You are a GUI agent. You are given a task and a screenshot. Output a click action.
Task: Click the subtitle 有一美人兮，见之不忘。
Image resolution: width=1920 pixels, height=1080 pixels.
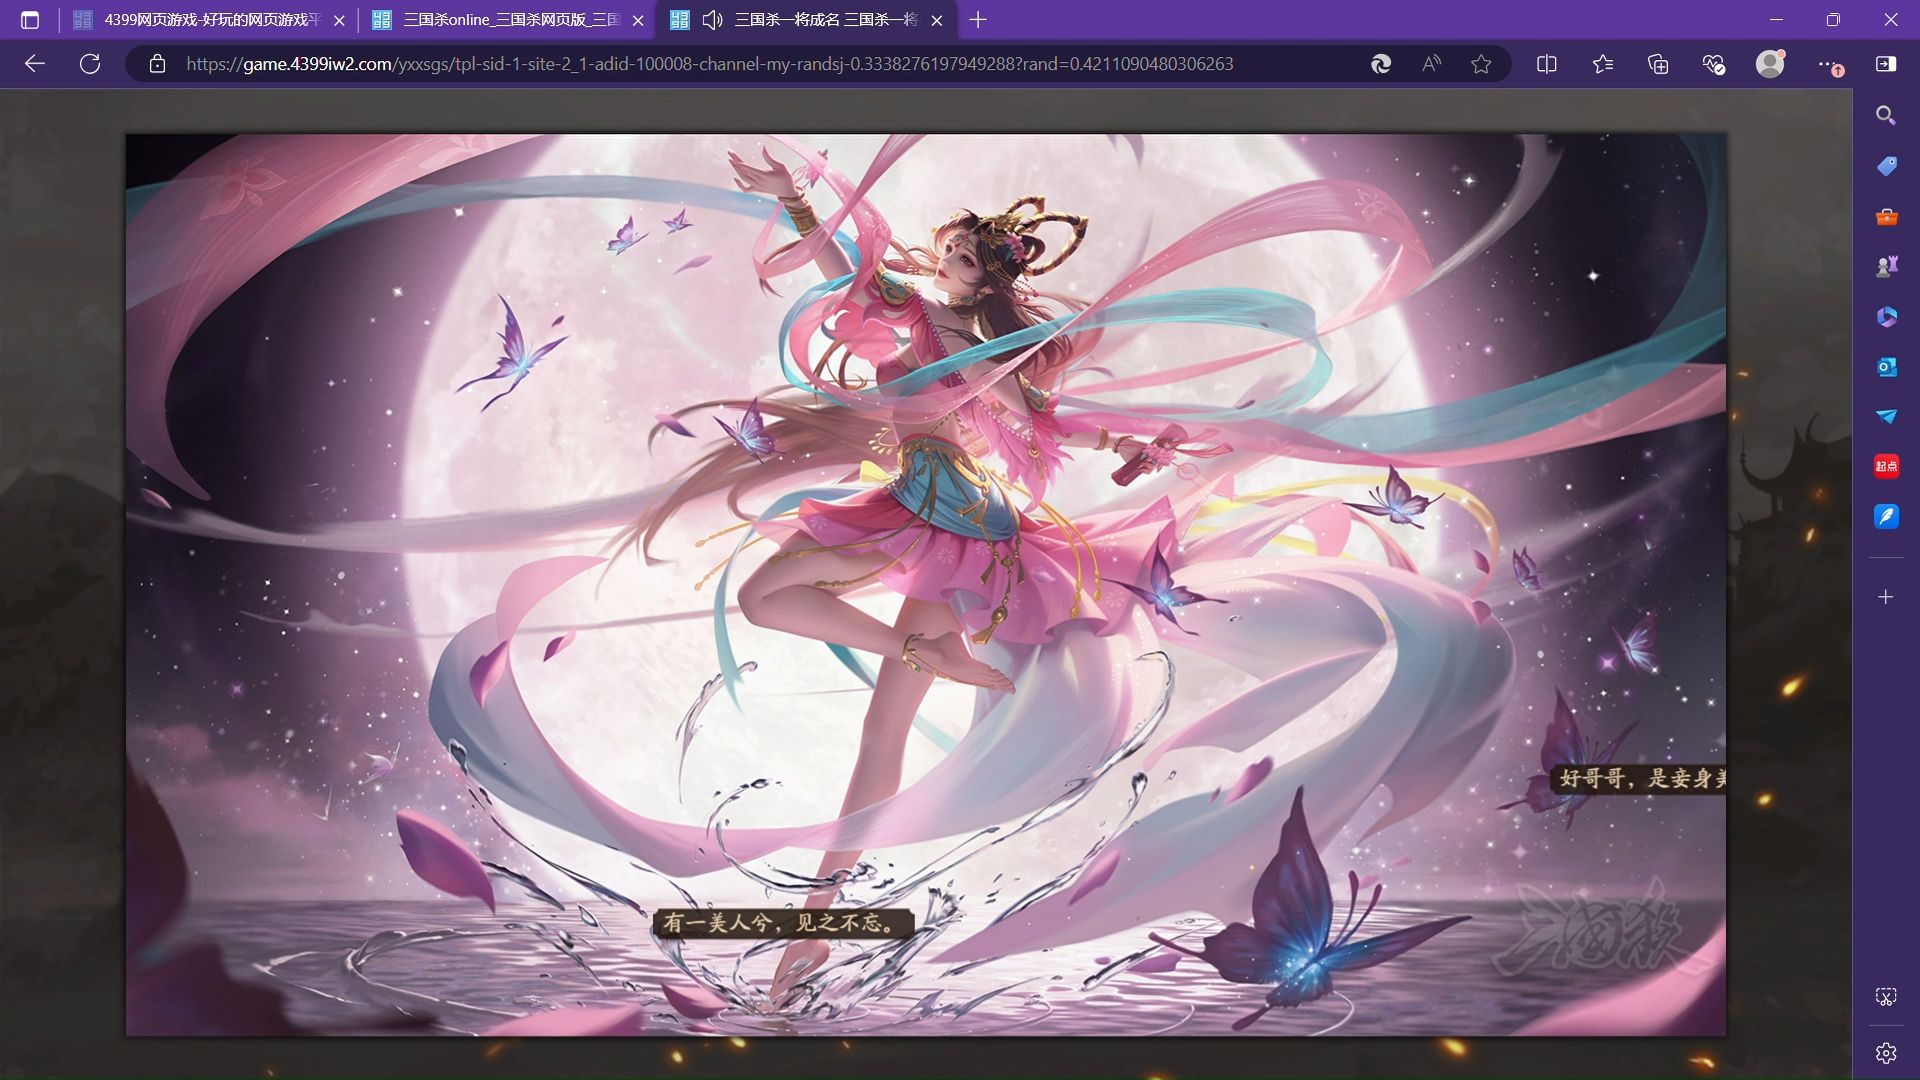(x=783, y=923)
